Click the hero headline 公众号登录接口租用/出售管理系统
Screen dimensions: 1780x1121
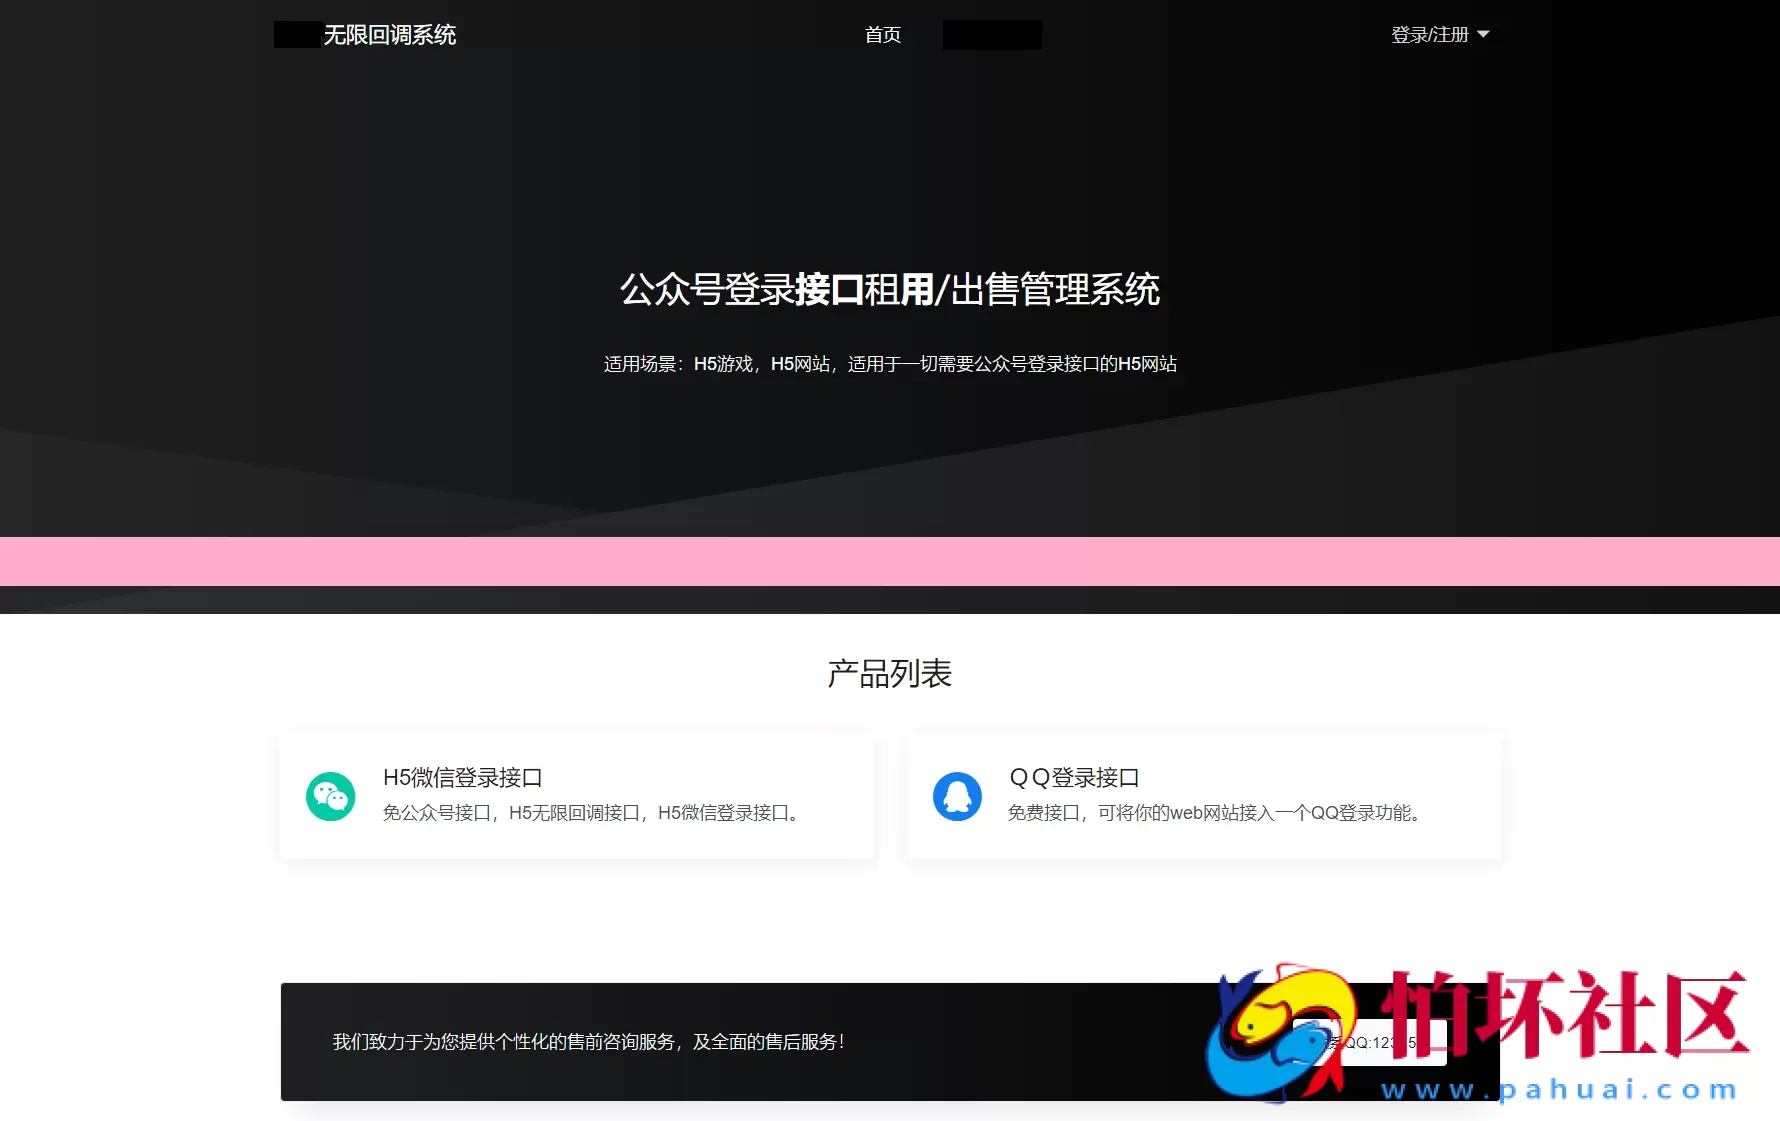pos(890,291)
